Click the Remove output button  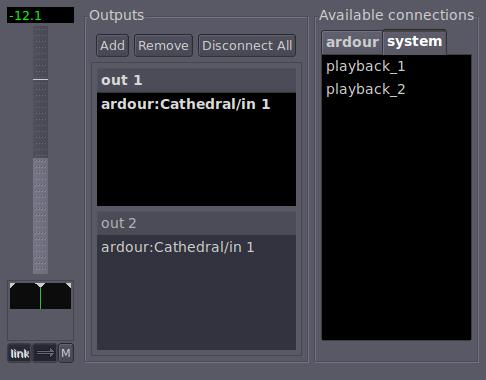[x=163, y=45]
